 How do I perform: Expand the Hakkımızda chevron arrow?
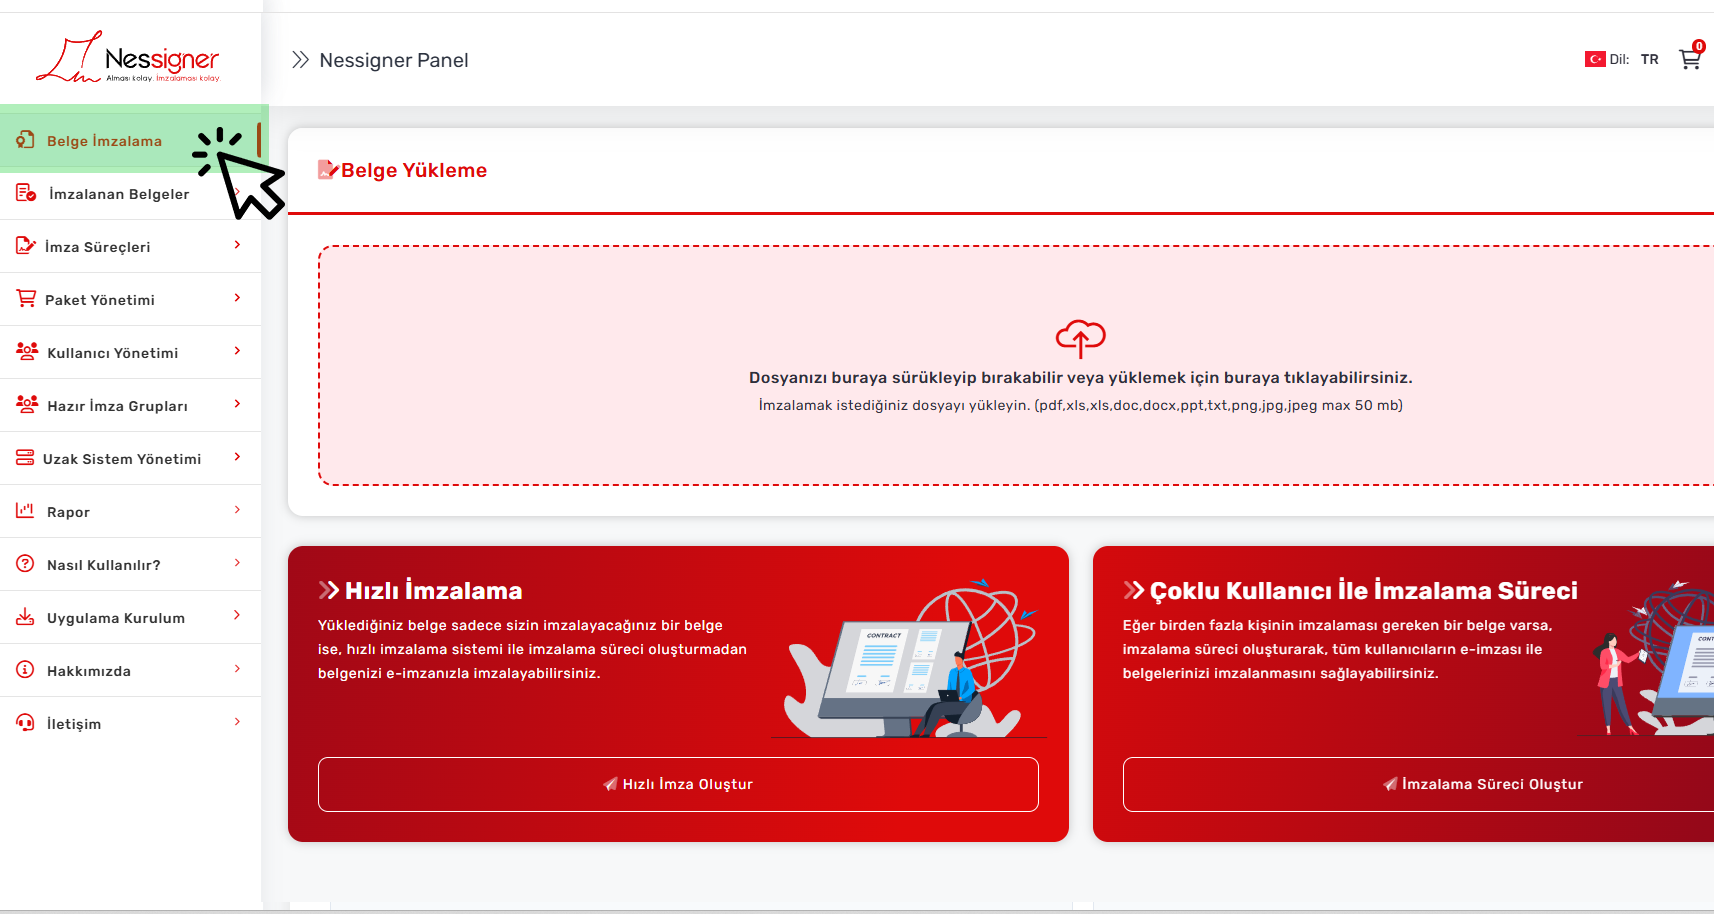tap(237, 669)
